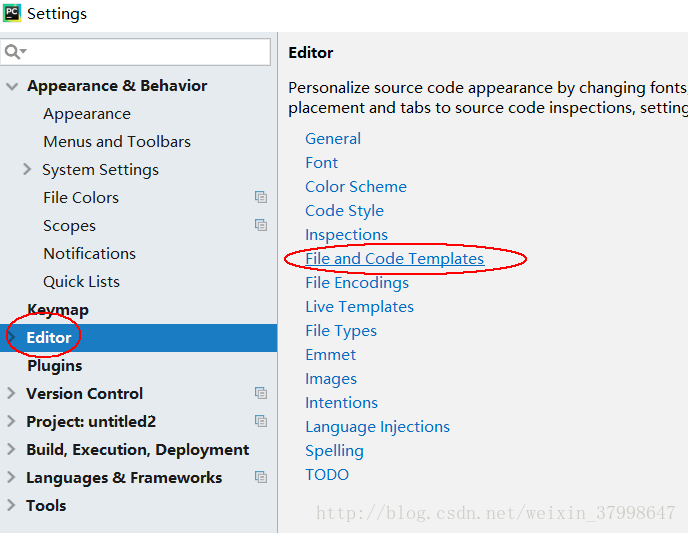Open Menus and Toolbars settings
This screenshot has height=533, width=688.
117,142
